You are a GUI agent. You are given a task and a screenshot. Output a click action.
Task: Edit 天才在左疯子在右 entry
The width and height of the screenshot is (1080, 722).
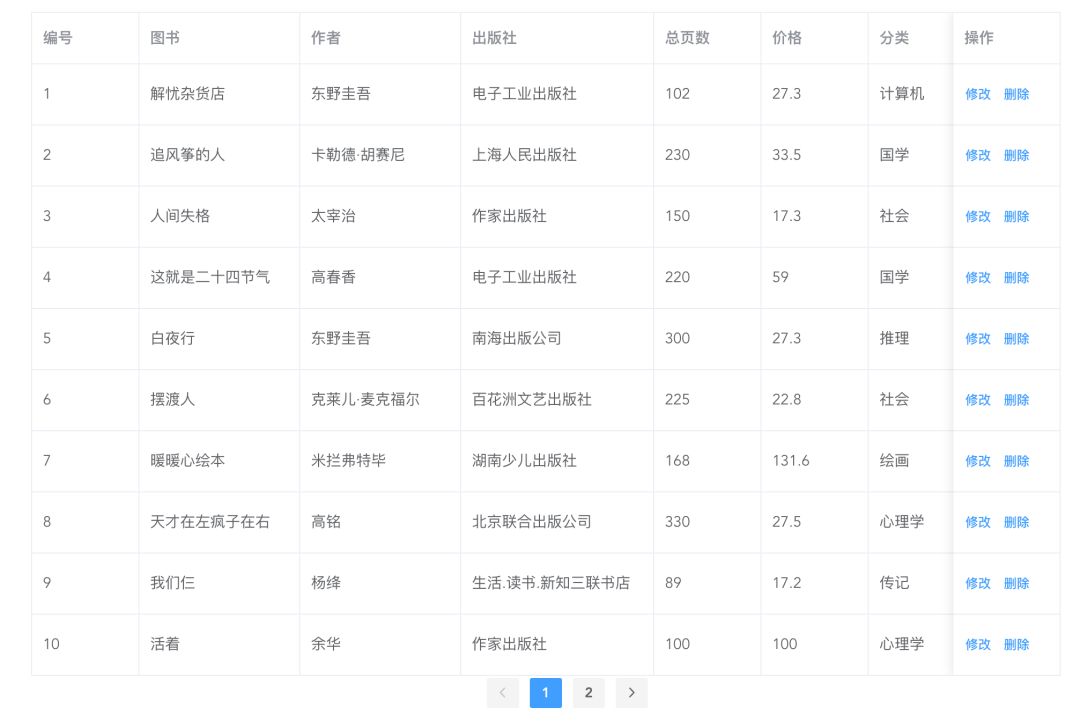pos(977,522)
